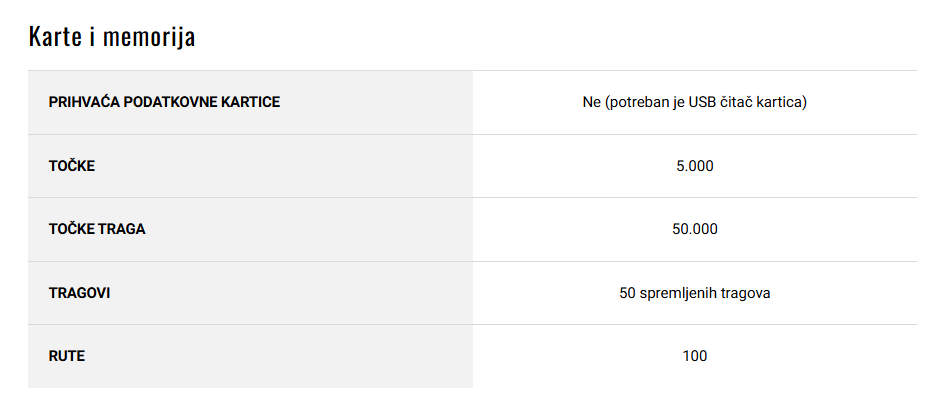Viewport: 938px width, 420px height.
Task: Click the Ne (potreban je USB čitač kartica) value
Action: click(x=695, y=102)
